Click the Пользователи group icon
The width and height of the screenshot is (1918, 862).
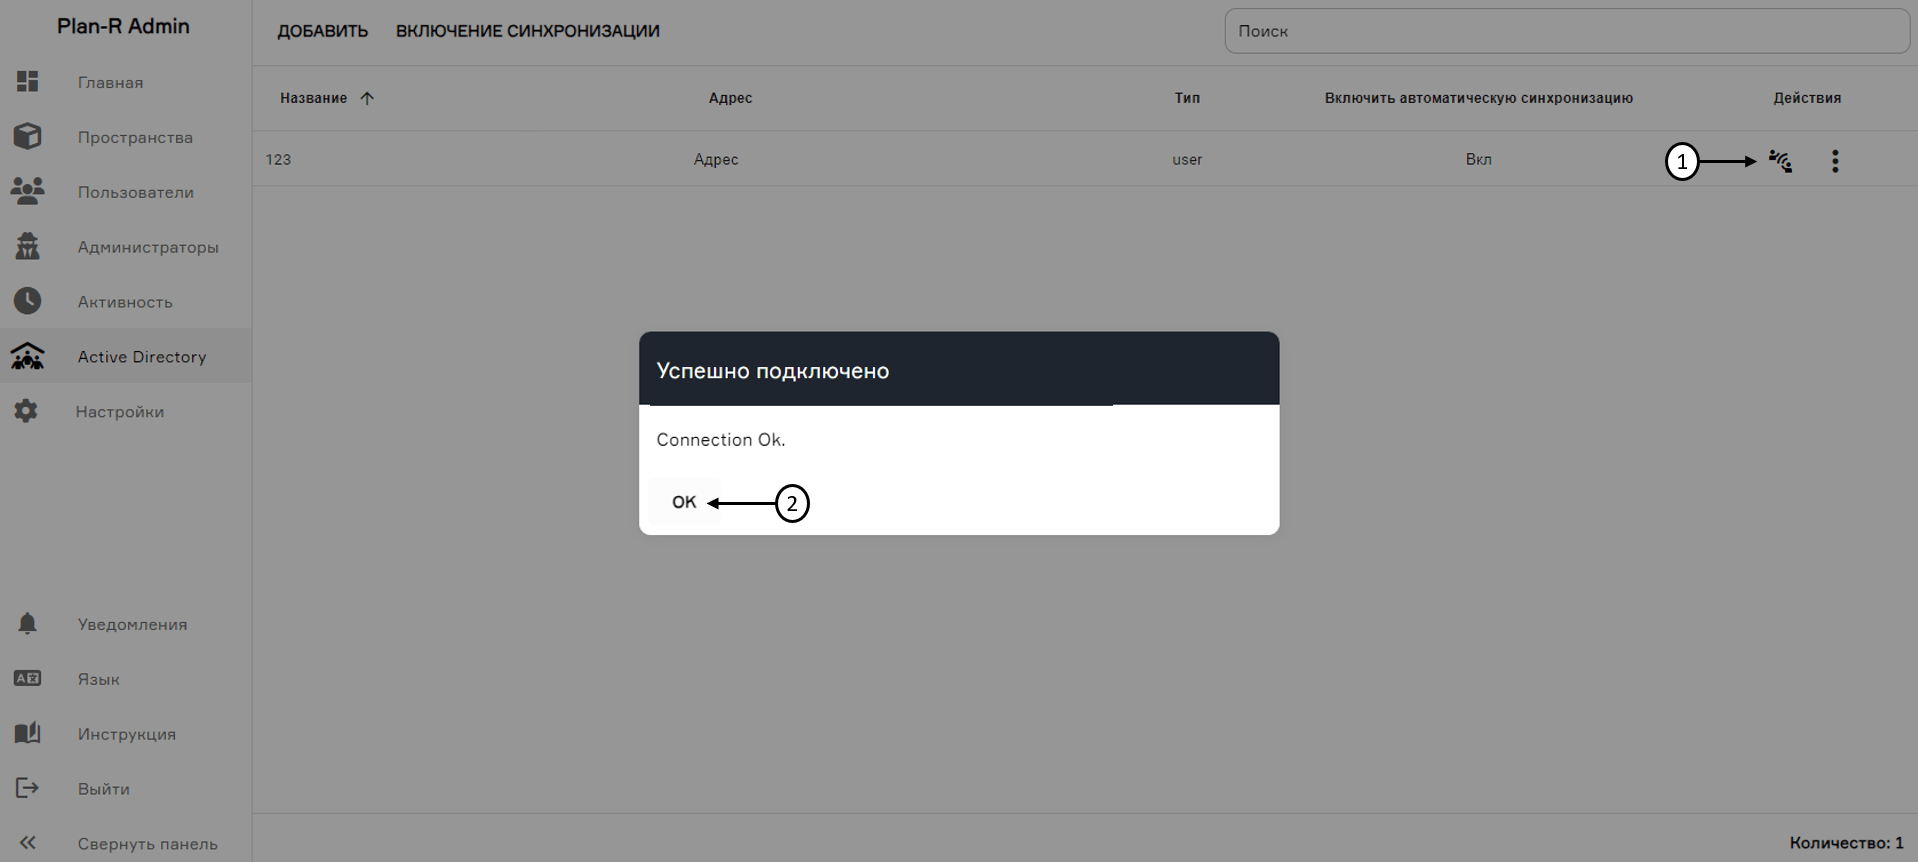28,192
